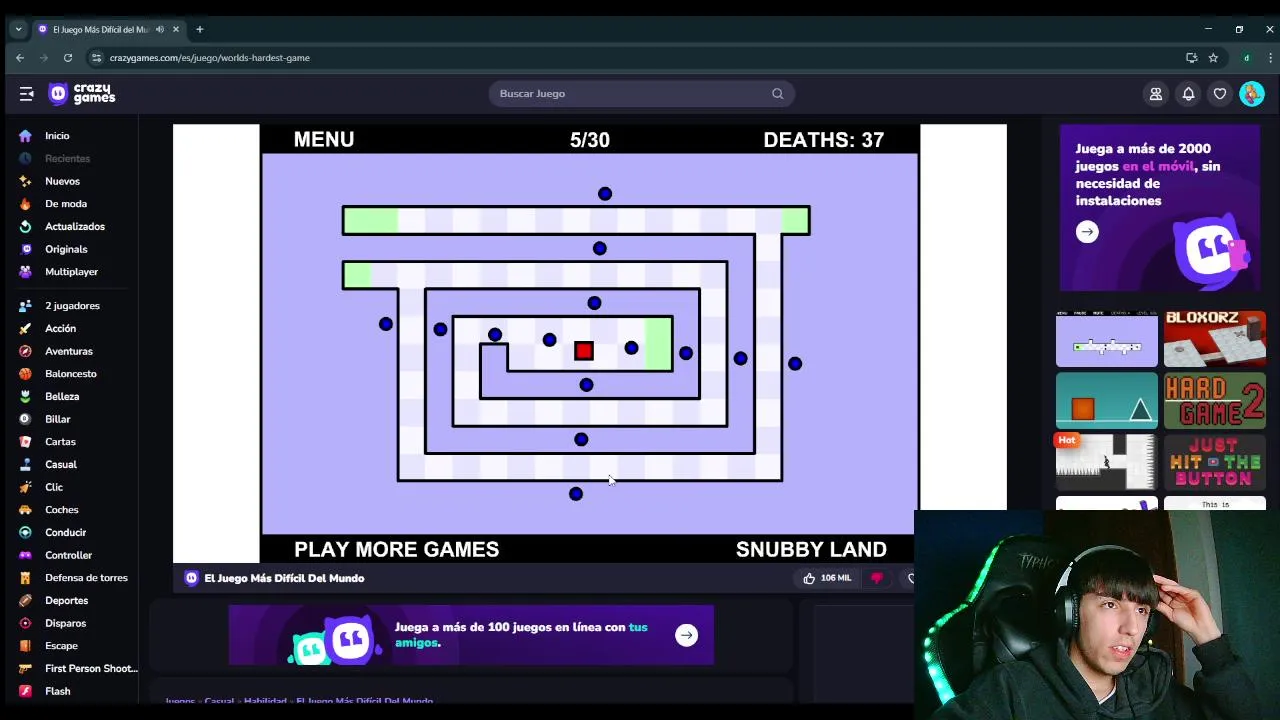Open the user avatar profile

(1252, 94)
